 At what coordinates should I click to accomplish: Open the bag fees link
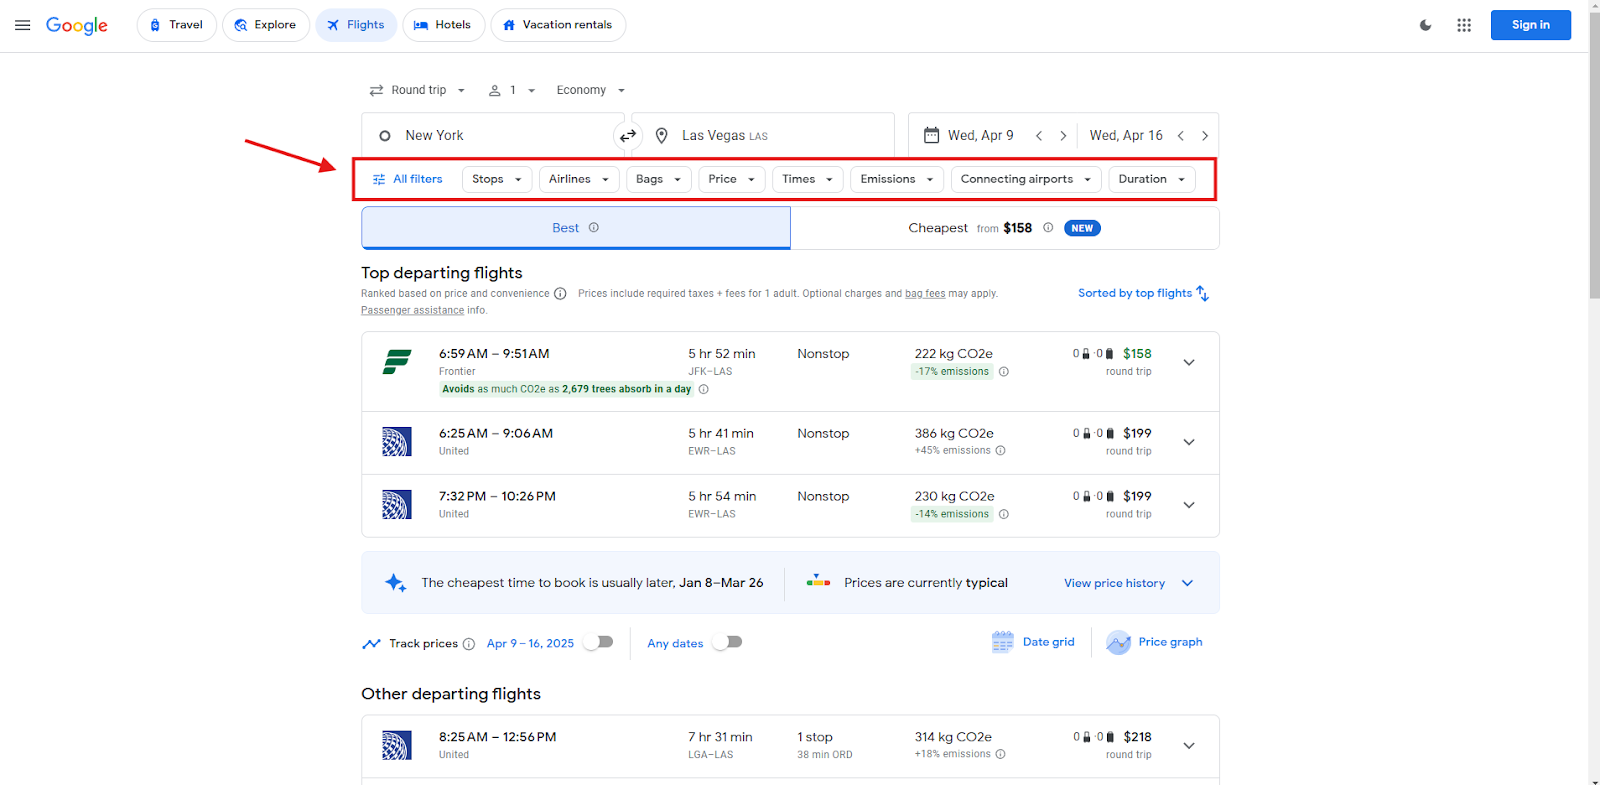pos(925,294)
